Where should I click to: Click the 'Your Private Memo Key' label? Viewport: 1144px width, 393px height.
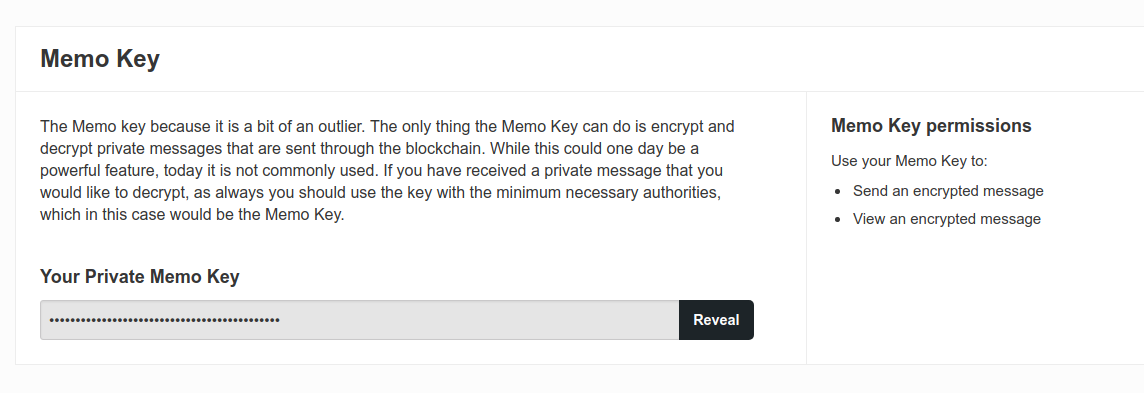(x=139, y=277)
